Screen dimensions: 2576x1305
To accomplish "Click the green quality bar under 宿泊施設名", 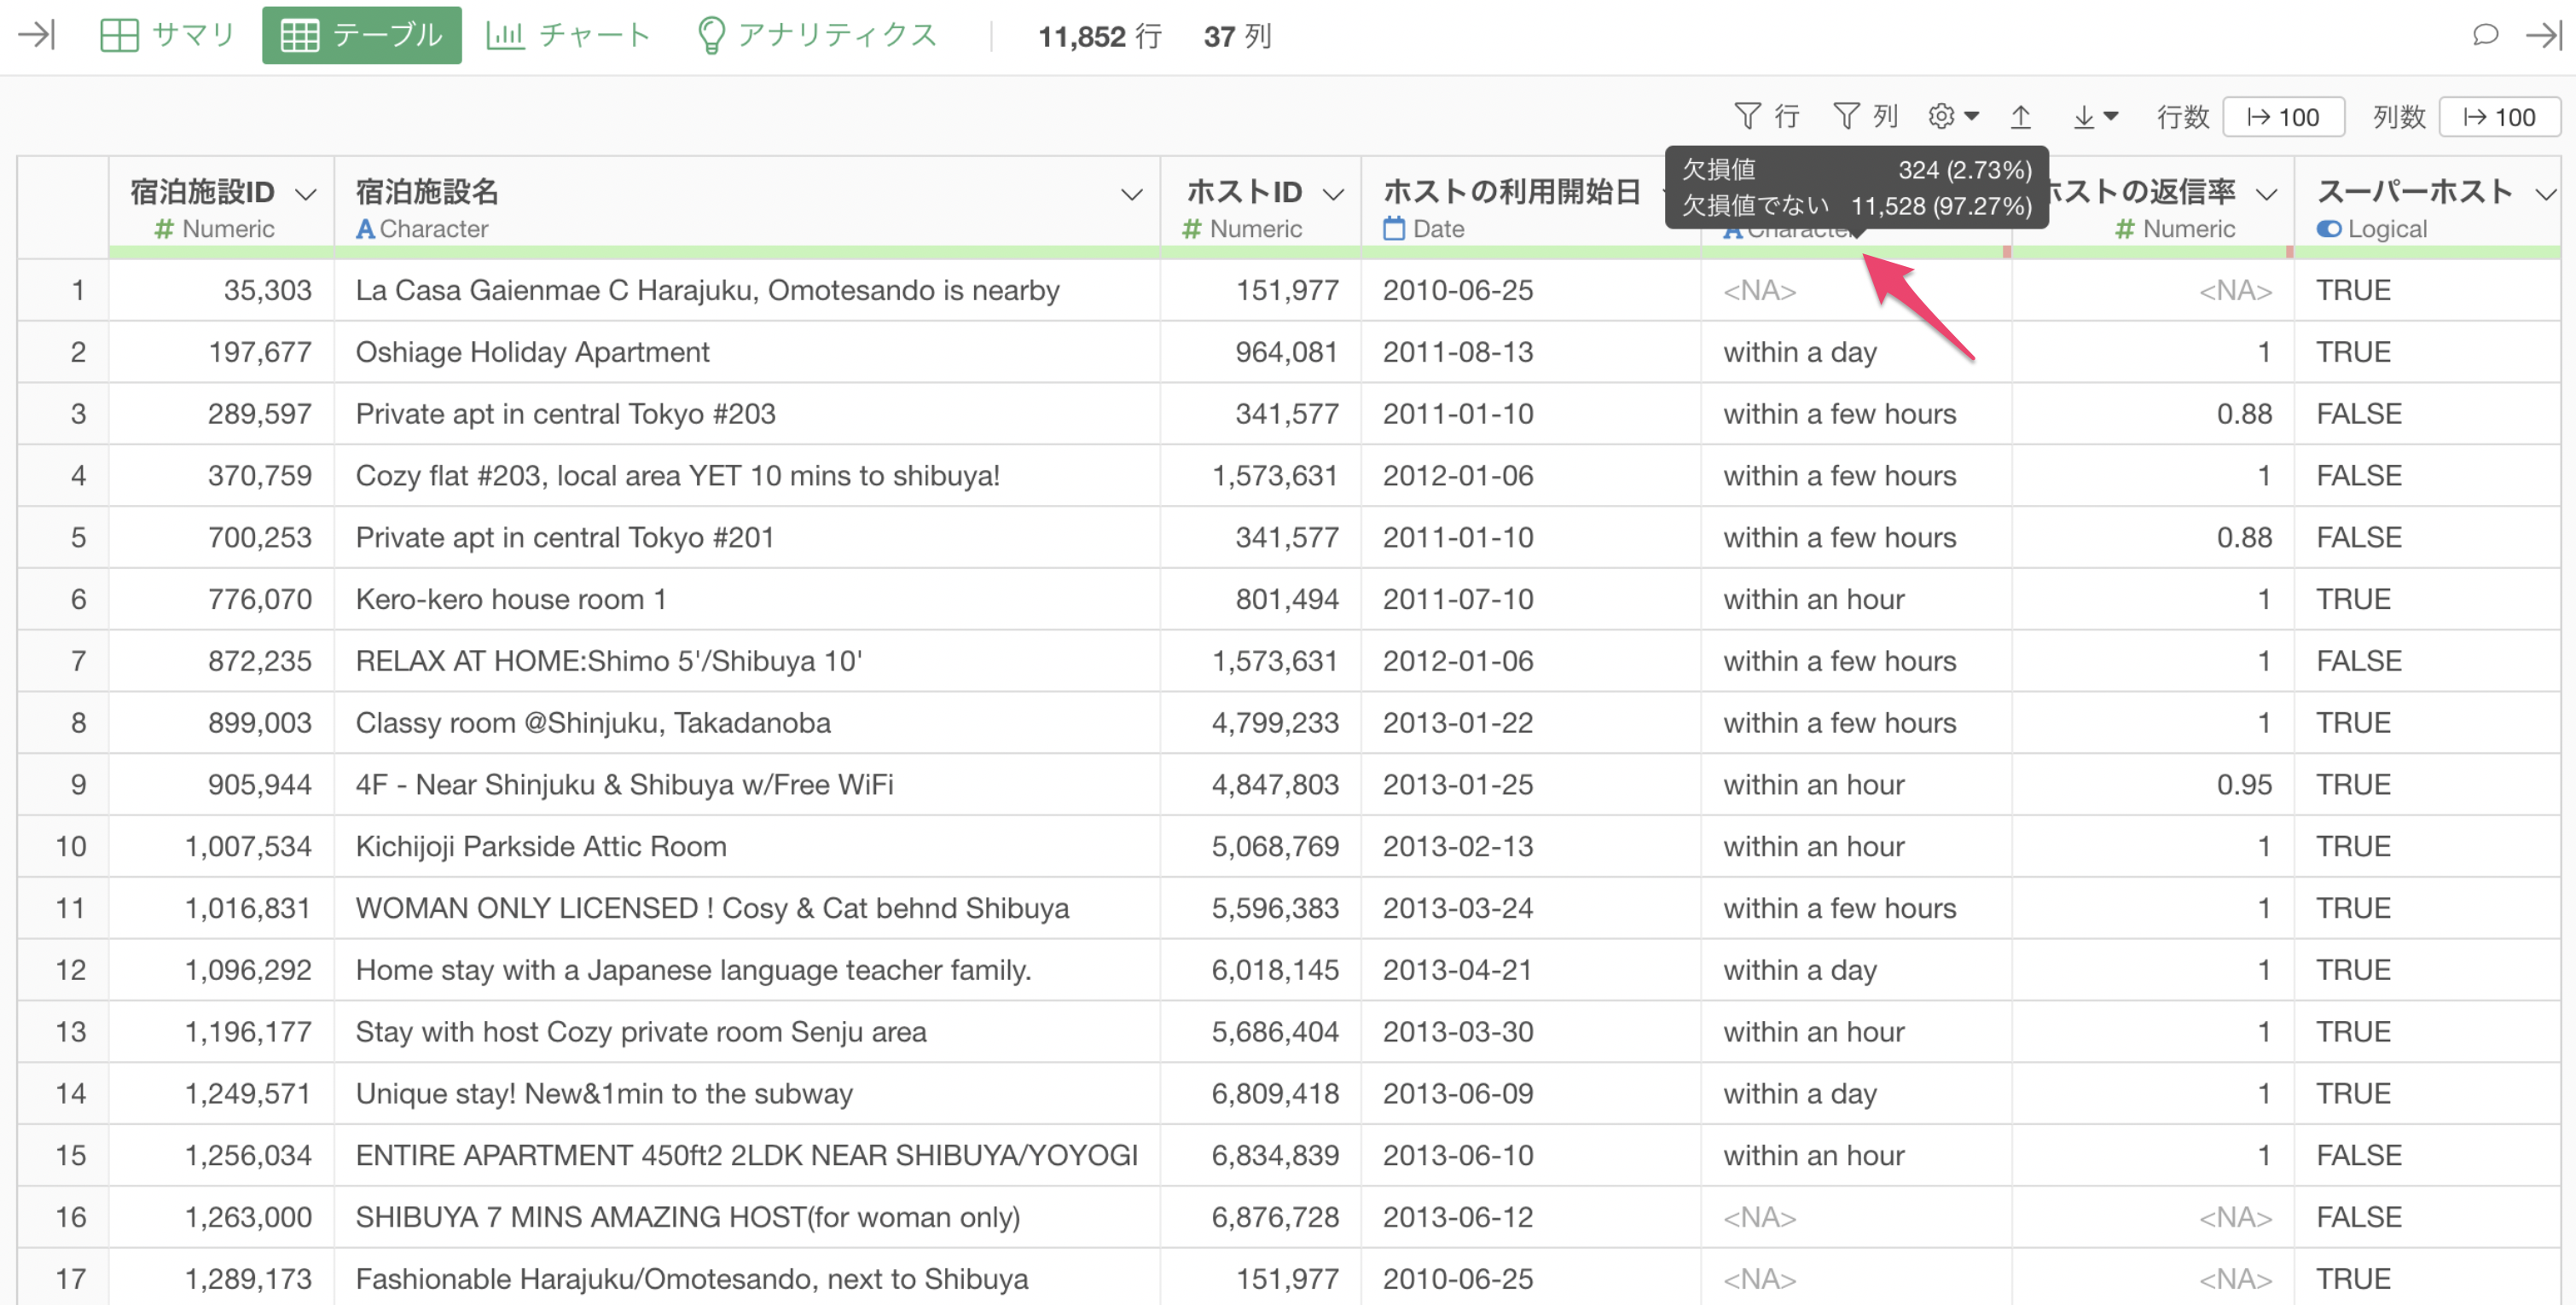I will coord(747,252).
